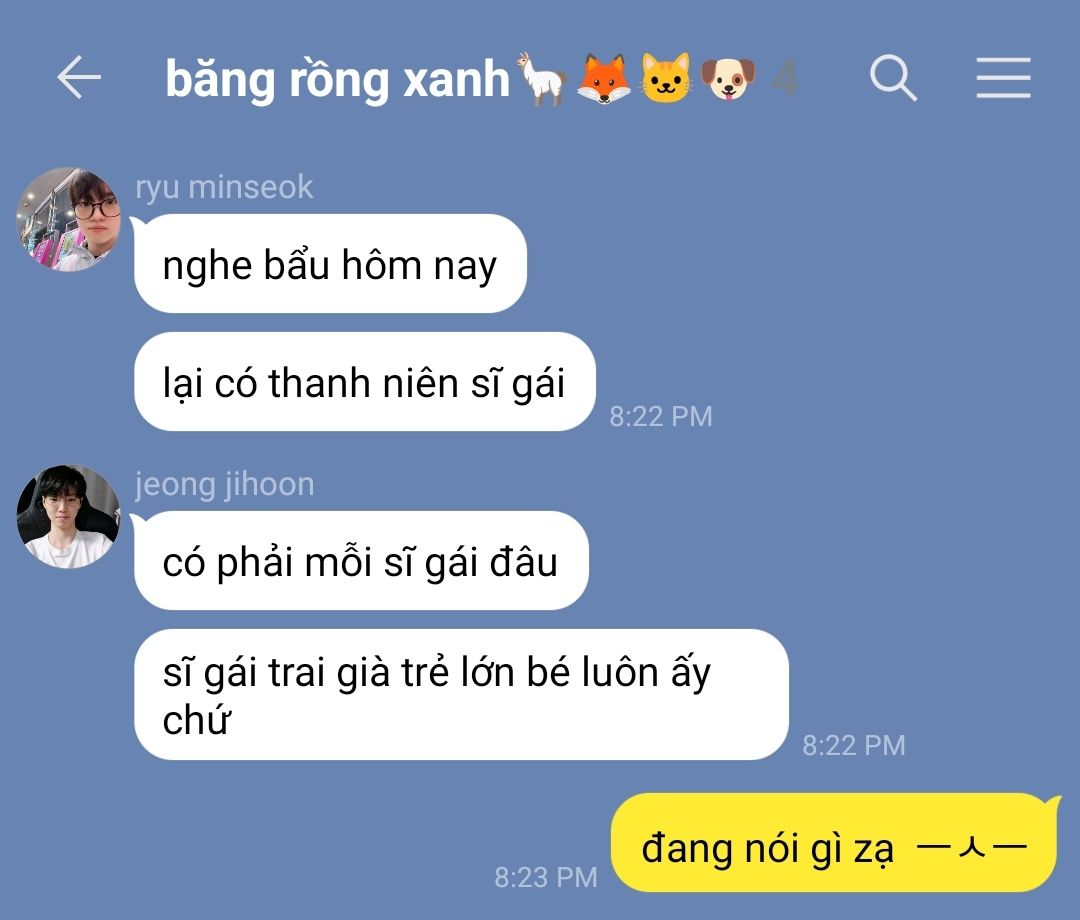This screenshot has width=1080, height=920.
Task: Tap the 8:23 PM timestamp
Action: (546, 877)
